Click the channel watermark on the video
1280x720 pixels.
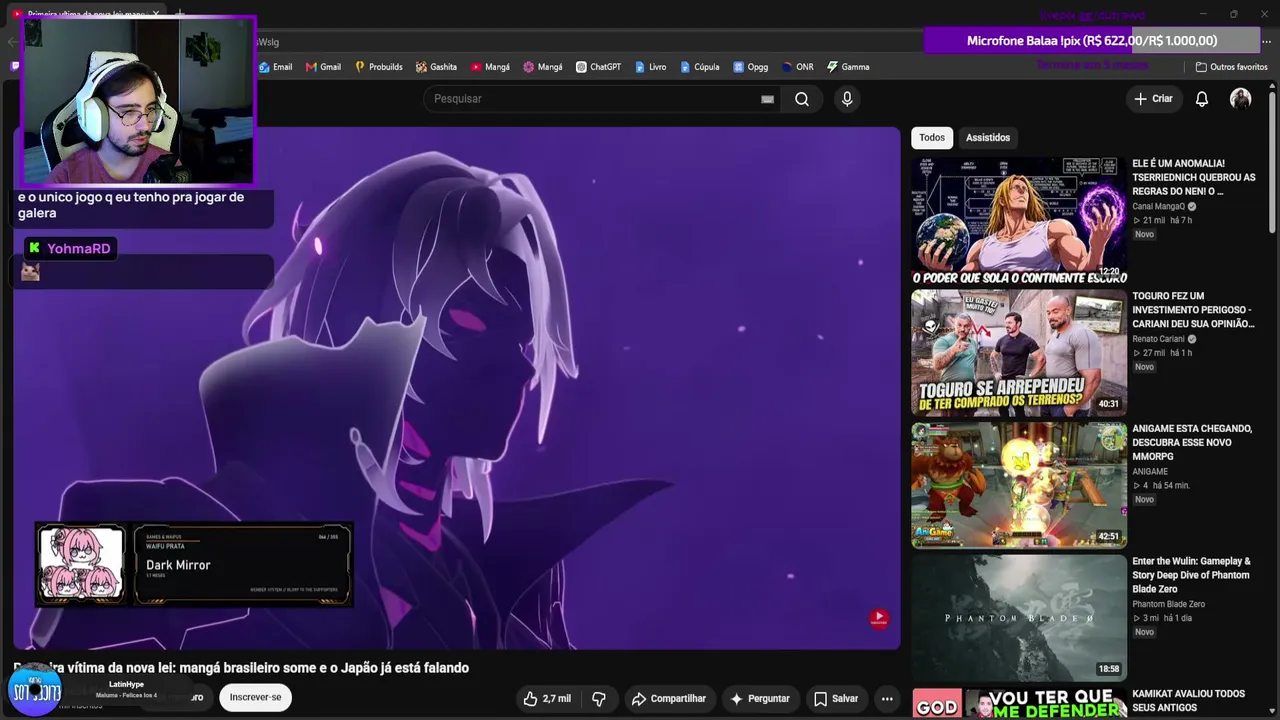(878, 619)
